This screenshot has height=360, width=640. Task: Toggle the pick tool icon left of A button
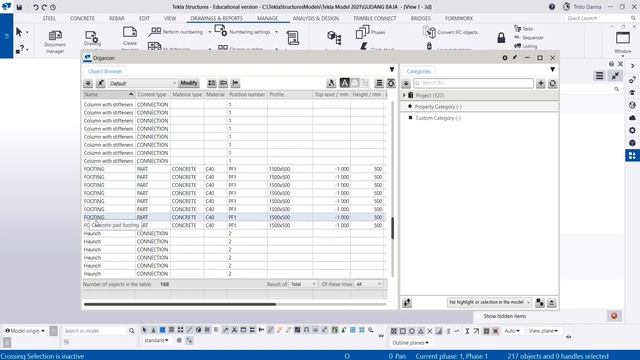(331, 83)
